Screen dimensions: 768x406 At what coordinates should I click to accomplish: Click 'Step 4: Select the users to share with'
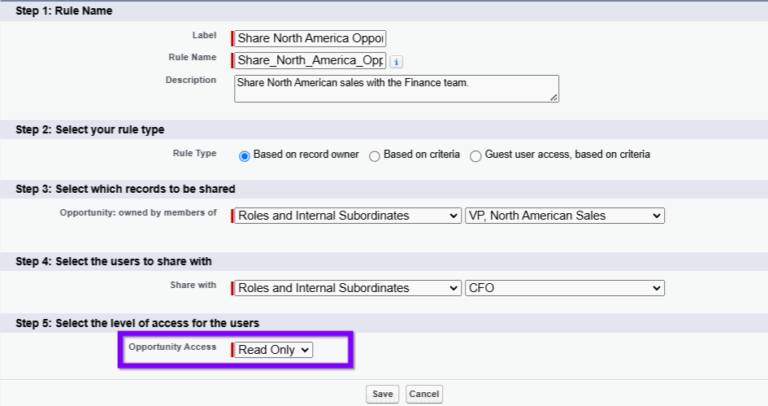tap(114, 262)
